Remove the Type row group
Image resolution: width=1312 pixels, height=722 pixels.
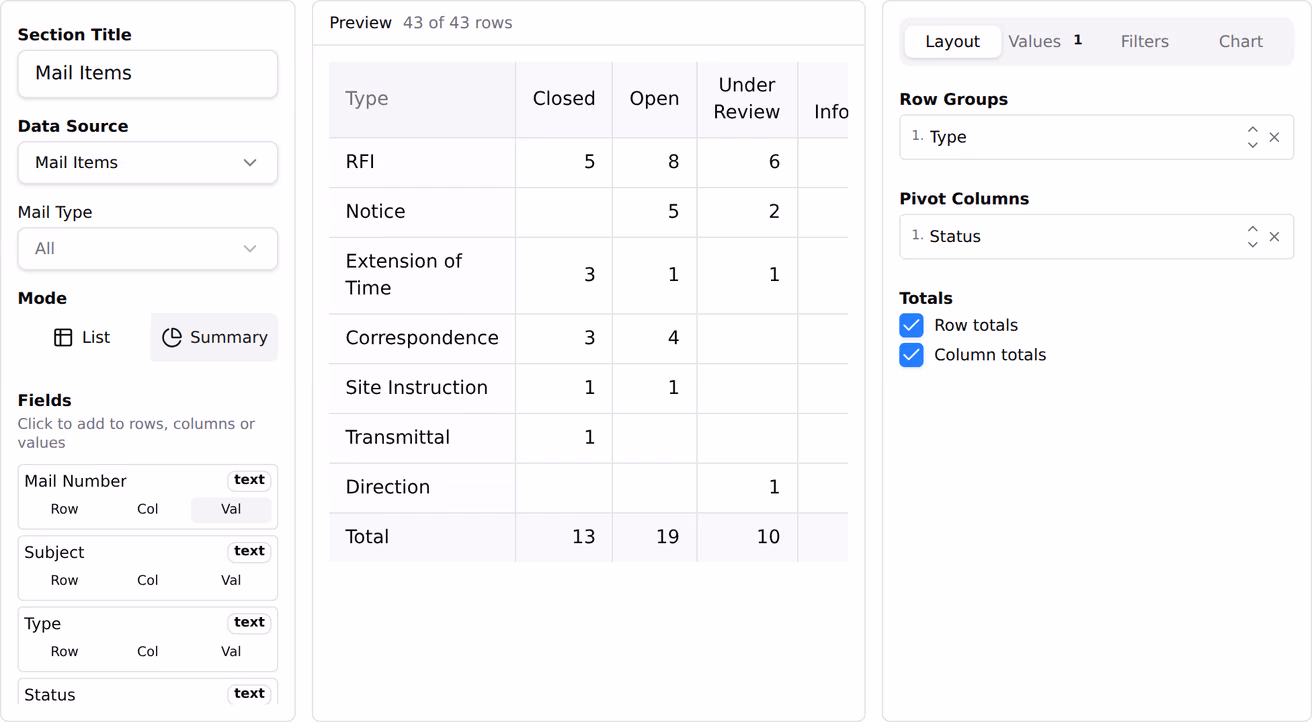pyautogui.click(x=1274, y=138)
